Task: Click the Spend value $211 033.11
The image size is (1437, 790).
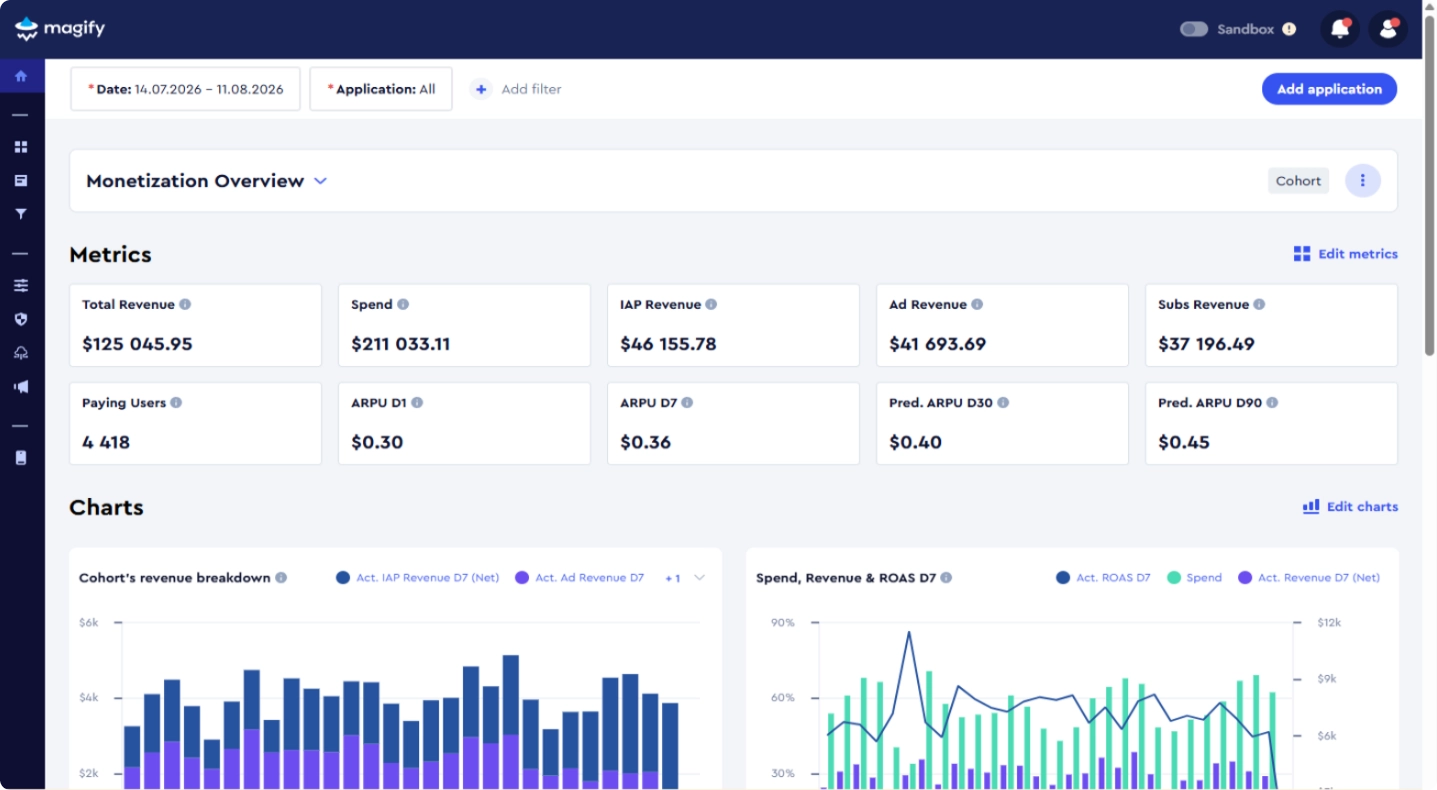Action: point(401,344)
